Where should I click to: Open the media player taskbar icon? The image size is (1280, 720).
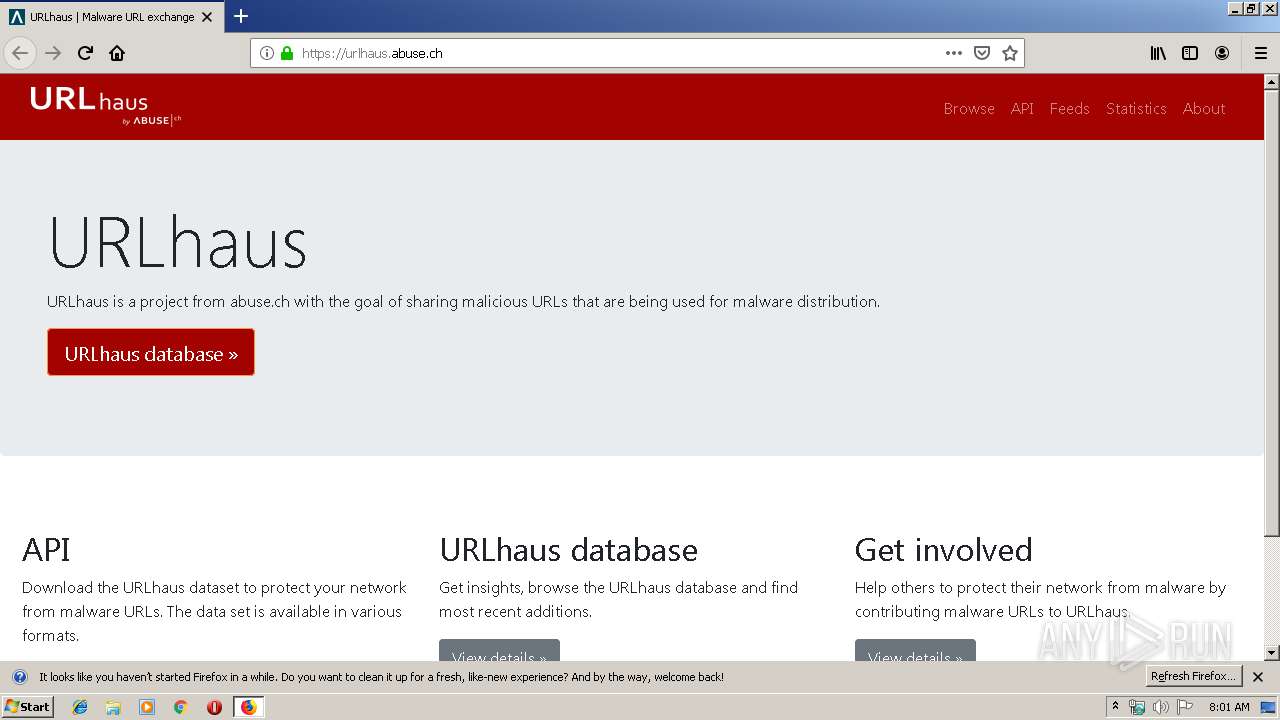[147, 707]
